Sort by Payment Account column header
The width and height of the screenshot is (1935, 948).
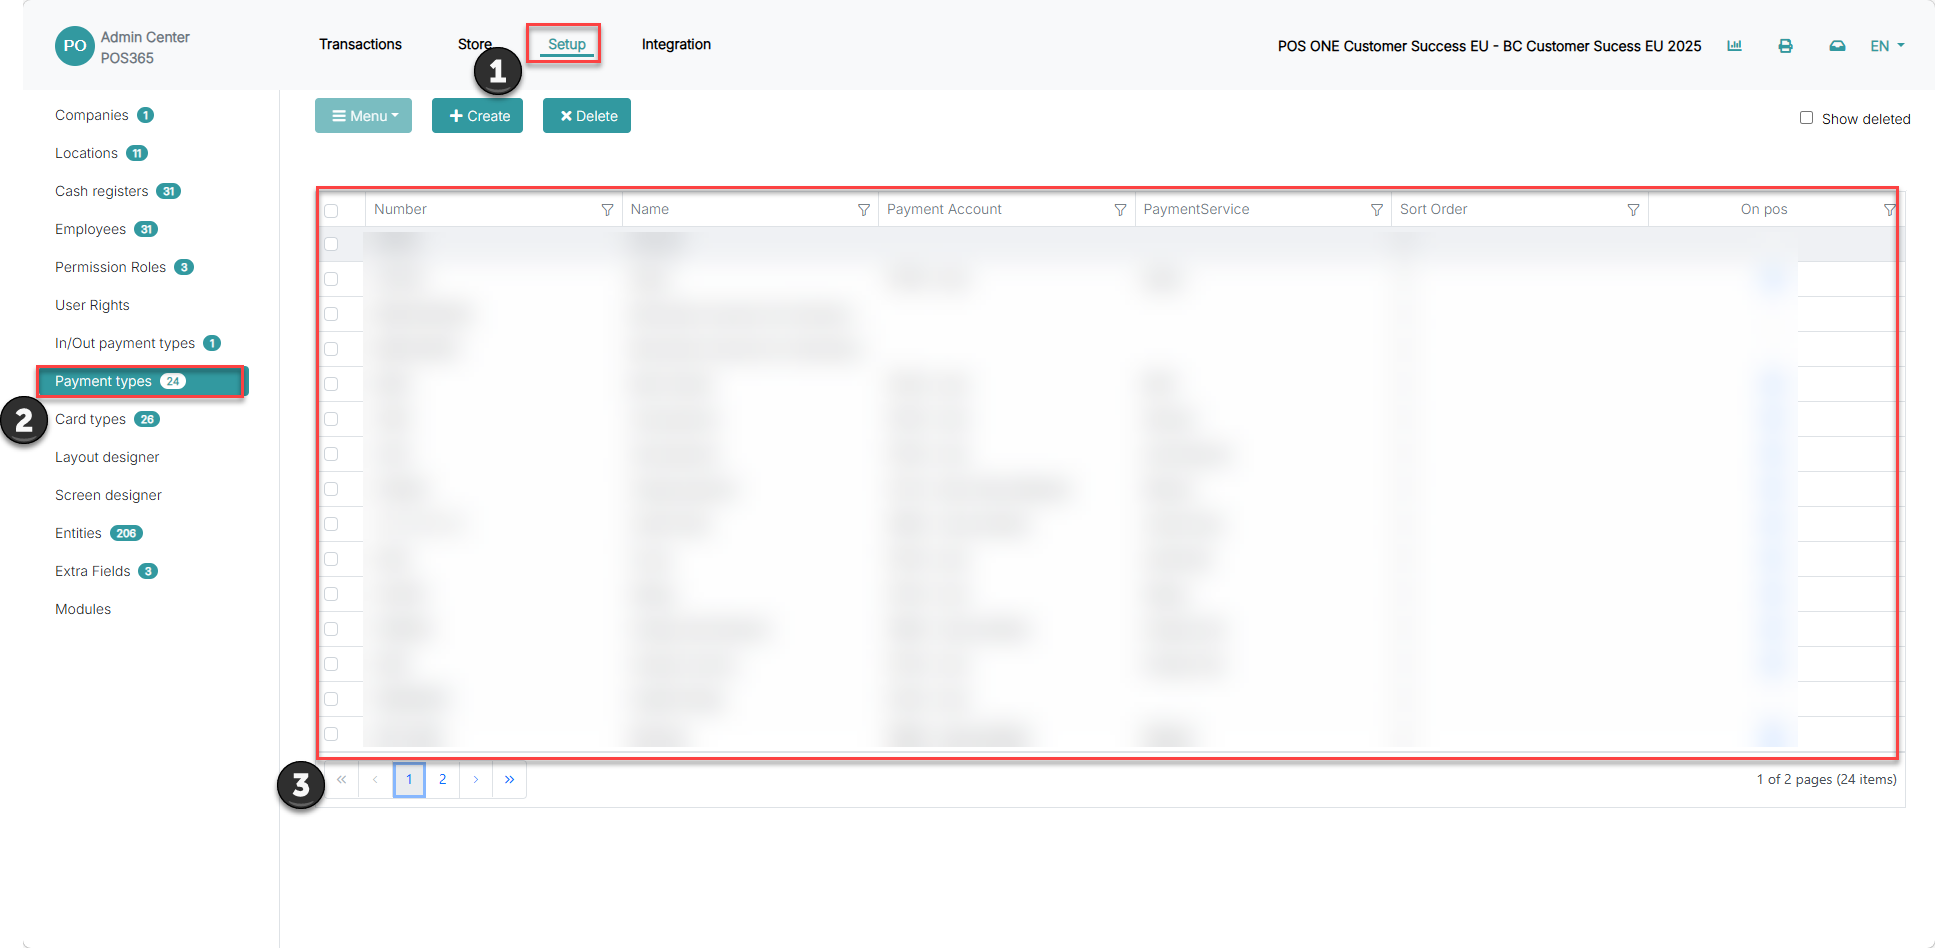[x=944, y=209]
